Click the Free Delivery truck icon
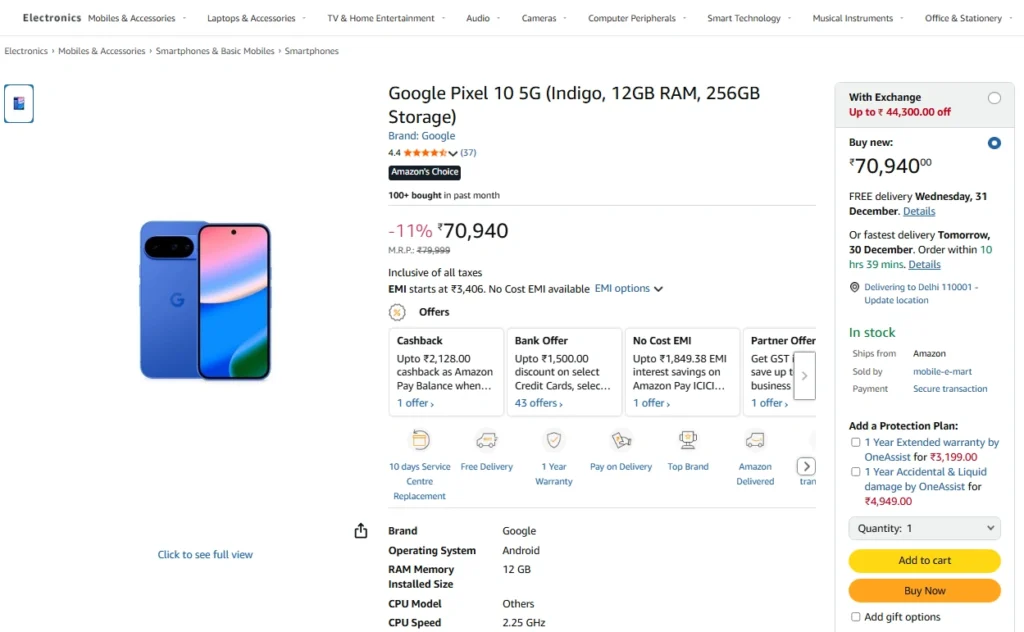This screenshot has height=632, width=1024. [x=487, y=440]
